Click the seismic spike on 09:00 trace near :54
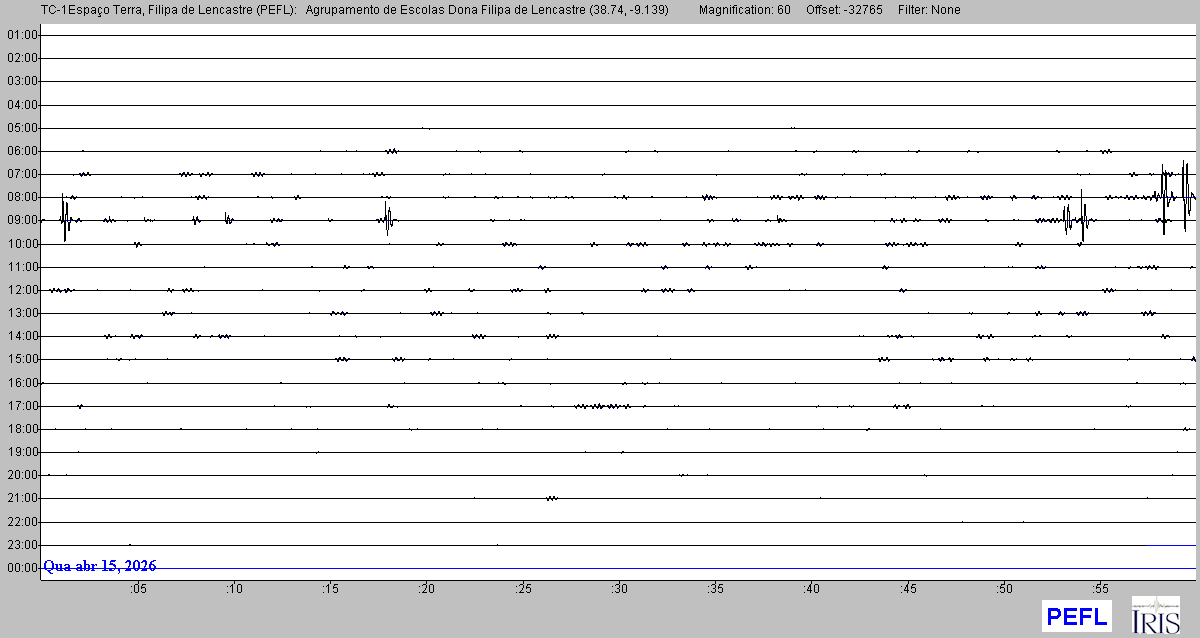The height and width of the screenshot is (638, 1200). coord(1067,219)
